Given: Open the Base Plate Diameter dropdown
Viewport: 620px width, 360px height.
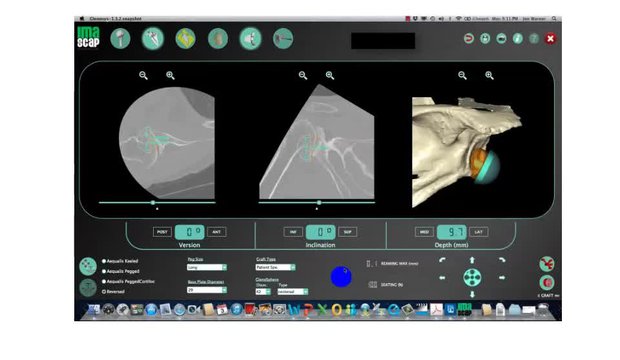Looking at the screenshot, I should click(207, 290).
